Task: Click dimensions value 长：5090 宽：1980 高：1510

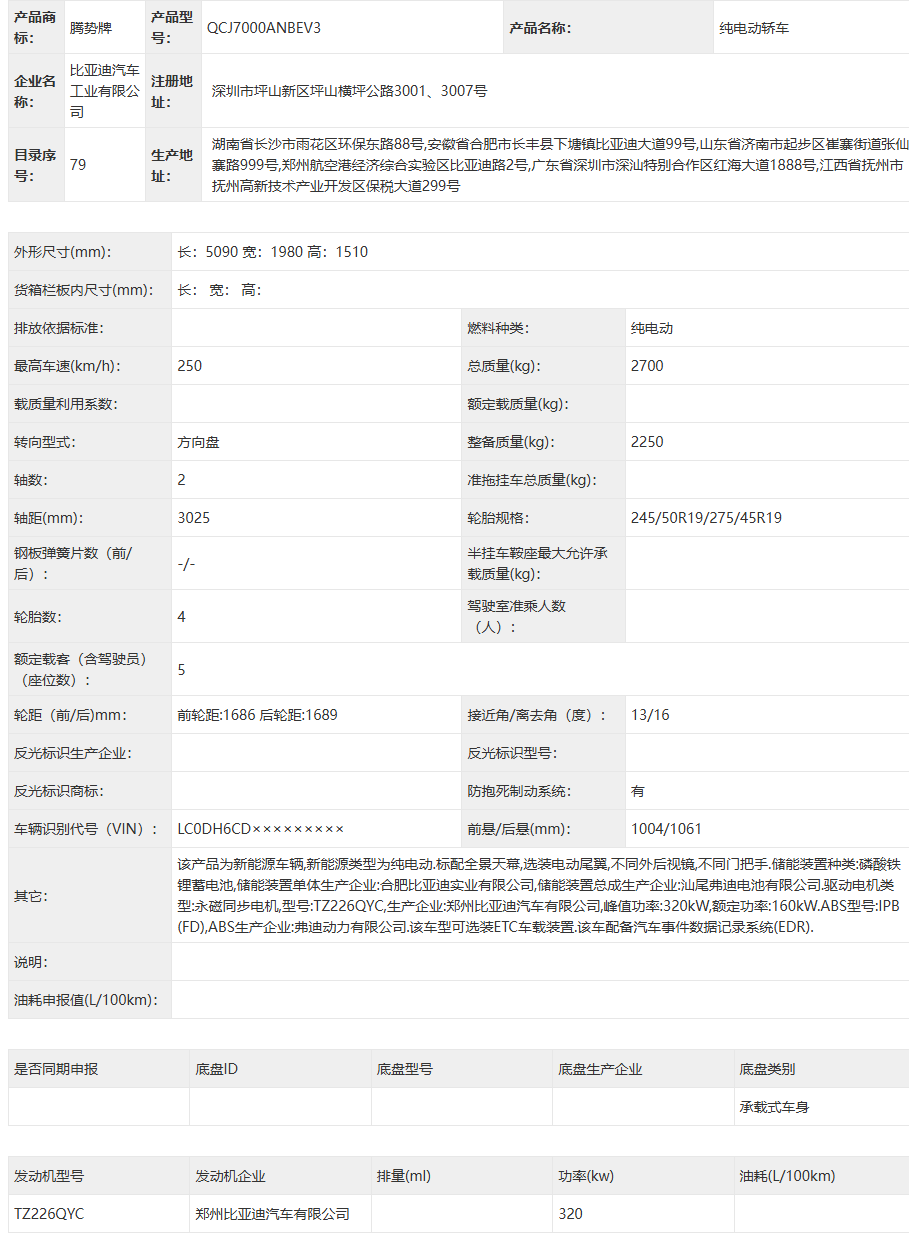Action: 273,252
